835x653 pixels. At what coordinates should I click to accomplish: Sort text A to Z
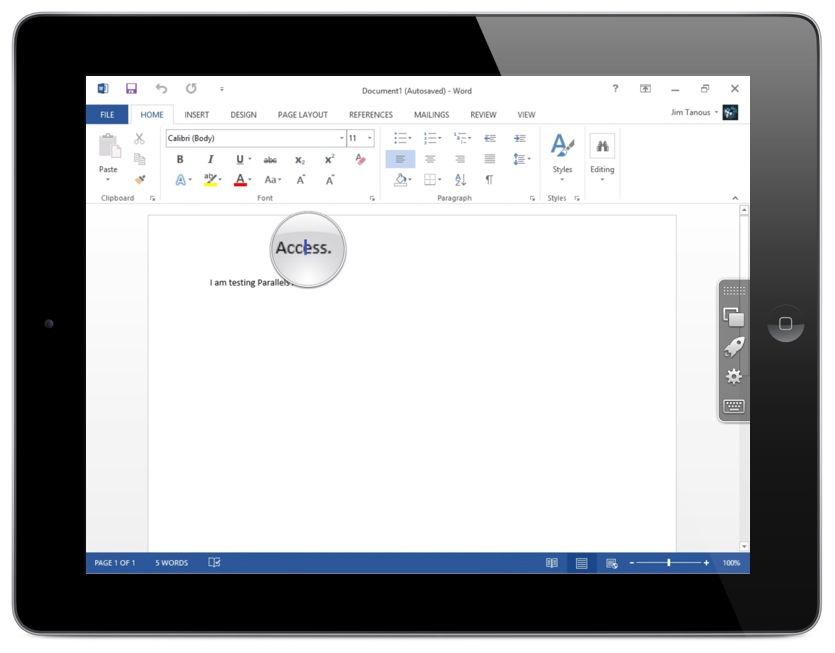tap(461, 180)
